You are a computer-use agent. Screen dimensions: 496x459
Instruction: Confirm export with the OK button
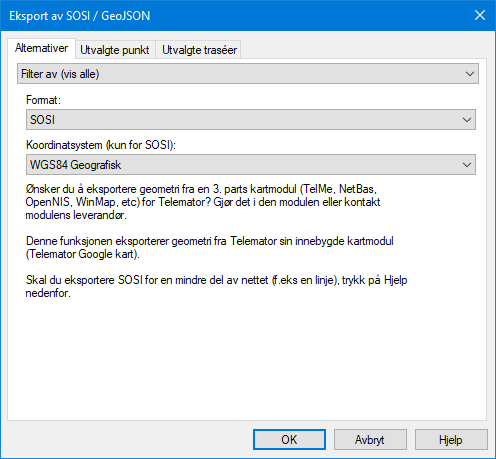pos(289,440)
